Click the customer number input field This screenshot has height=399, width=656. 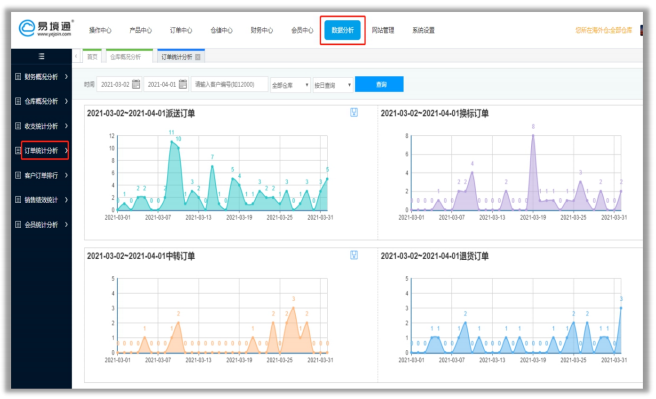(230, 84)
